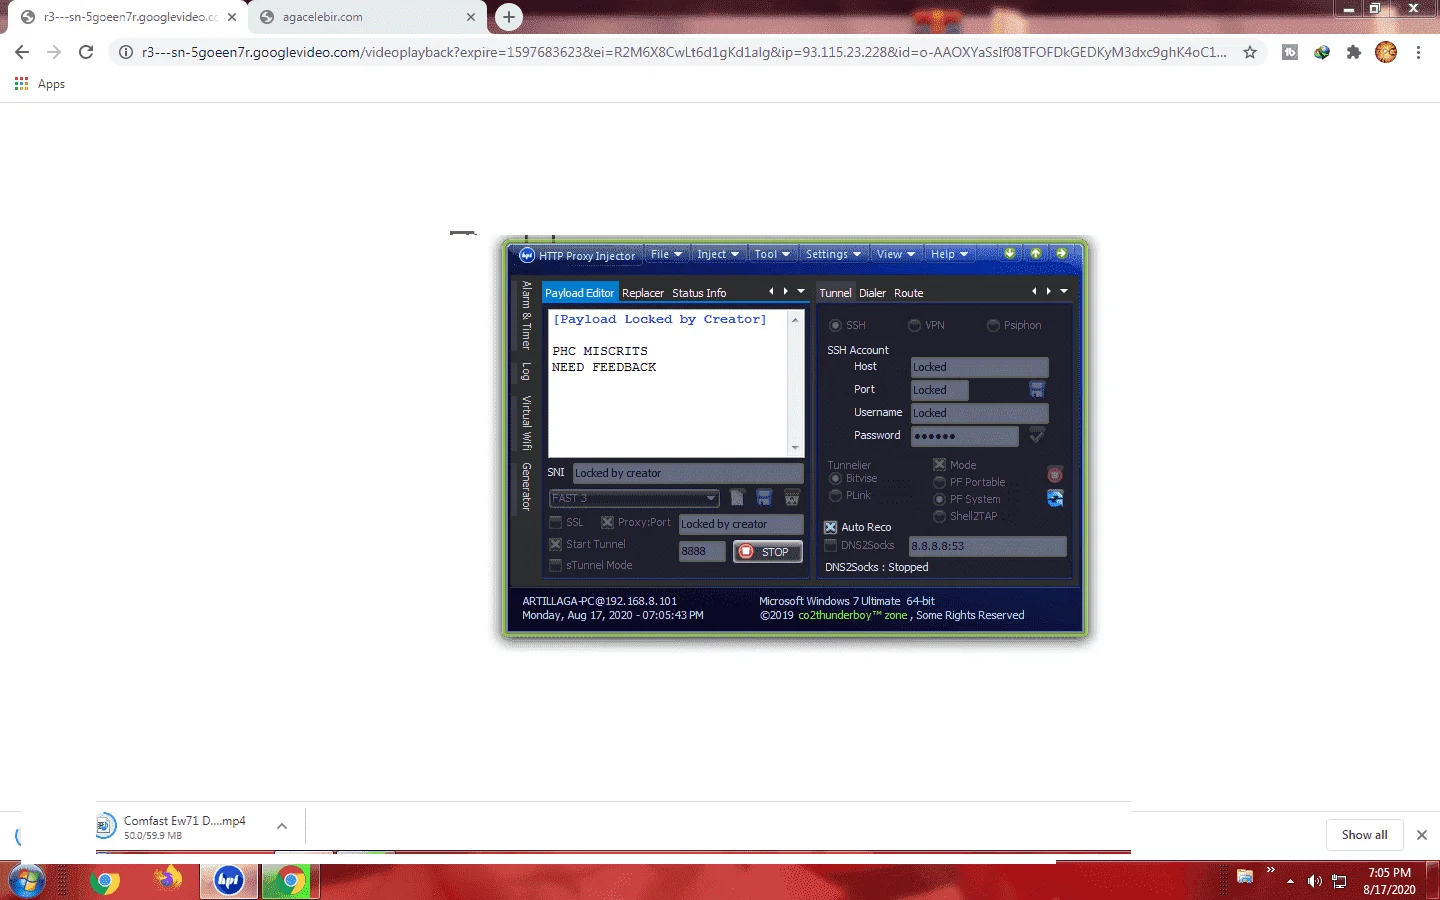1440x900 pixels.
Task: Toggle the SSL checkbox
Action: click(556, 522)
